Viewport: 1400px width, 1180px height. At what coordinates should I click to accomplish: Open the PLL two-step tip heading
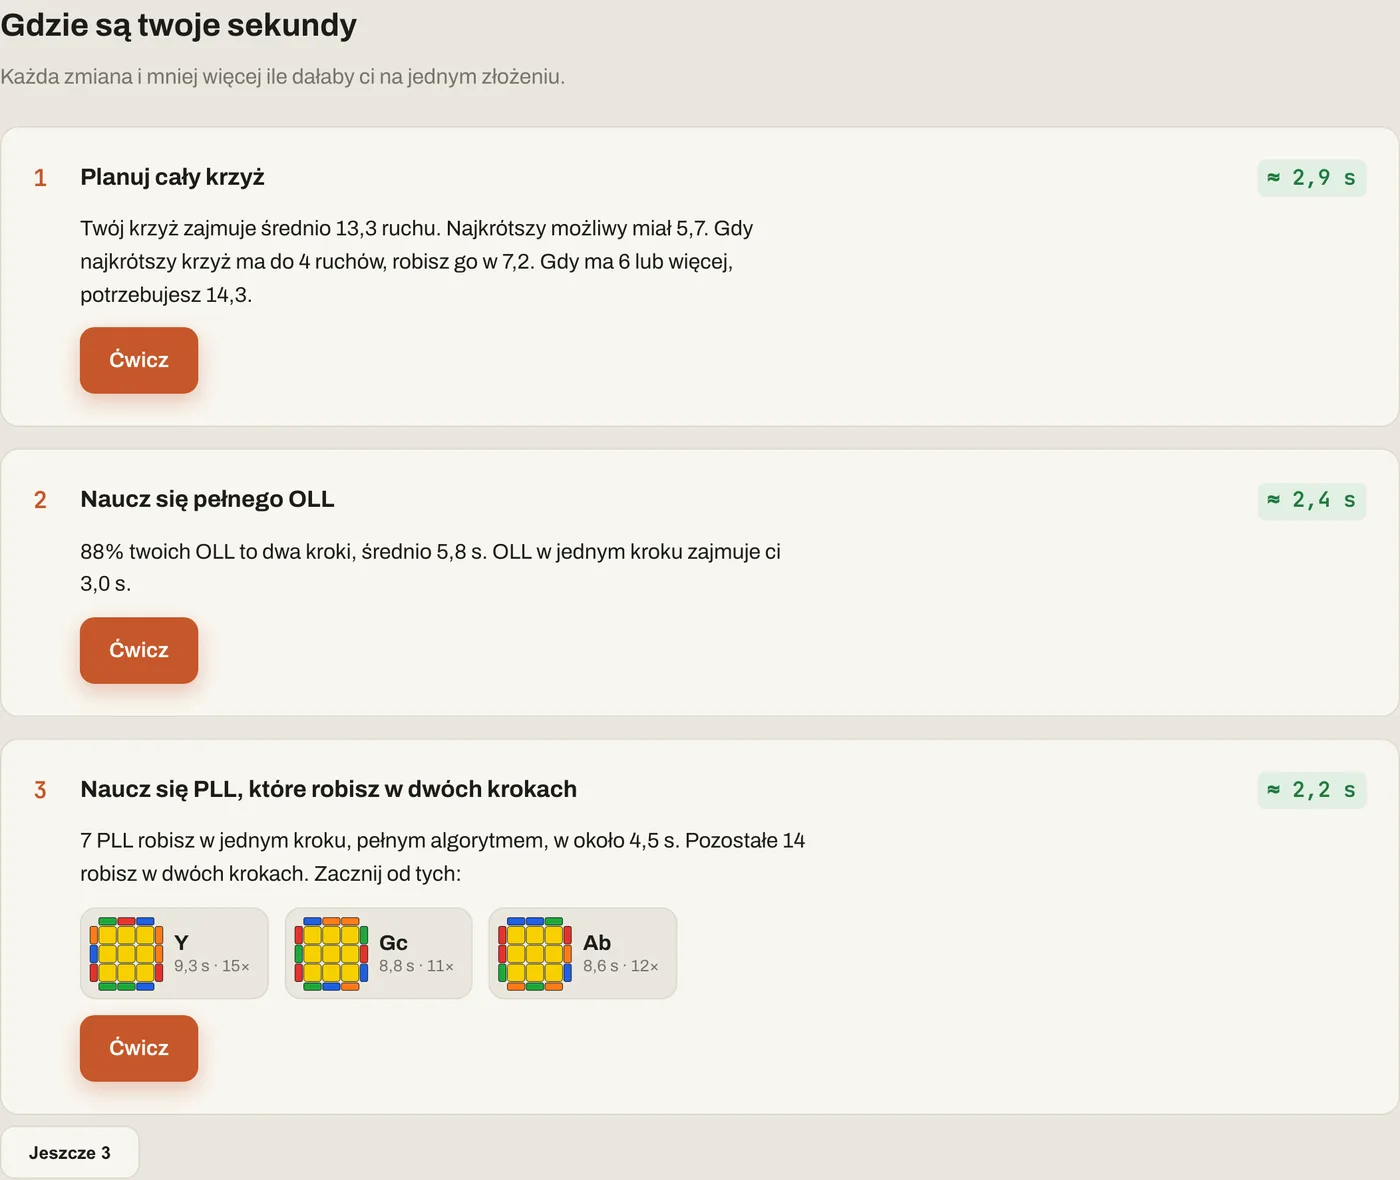[328, 789]
